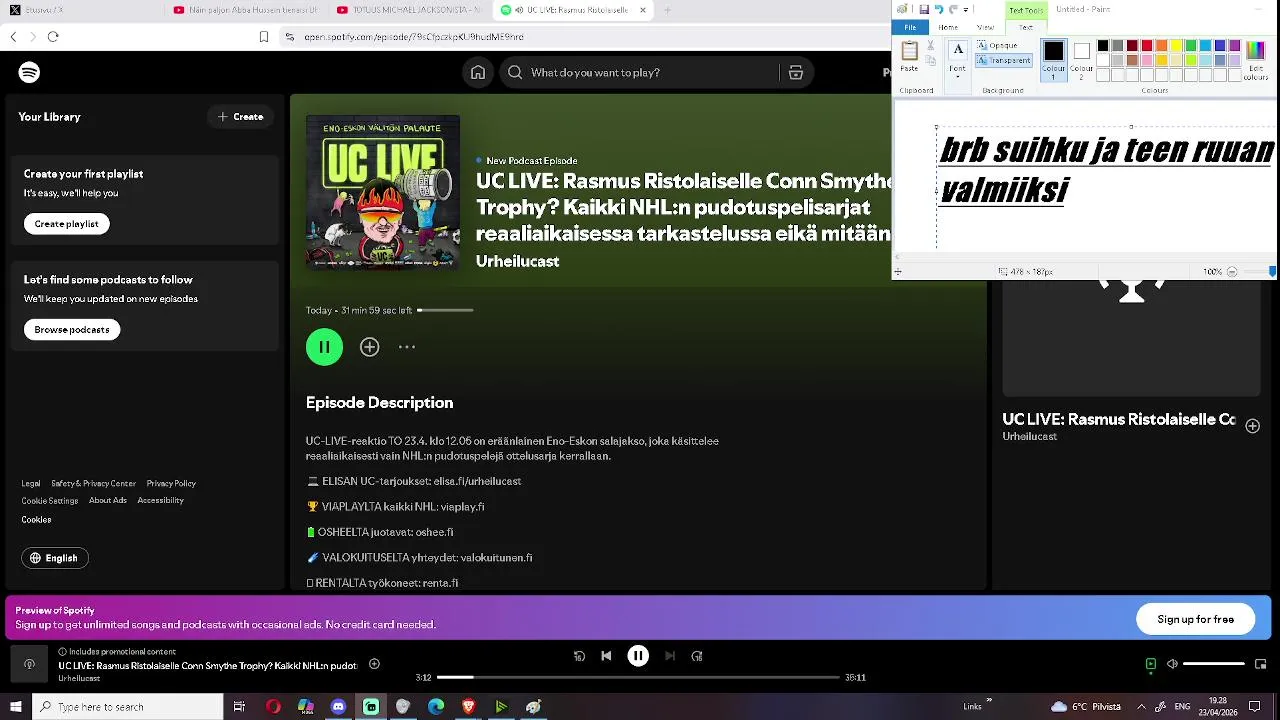
Task: Add current episode via plus in player bar
Action: point(374,664)
